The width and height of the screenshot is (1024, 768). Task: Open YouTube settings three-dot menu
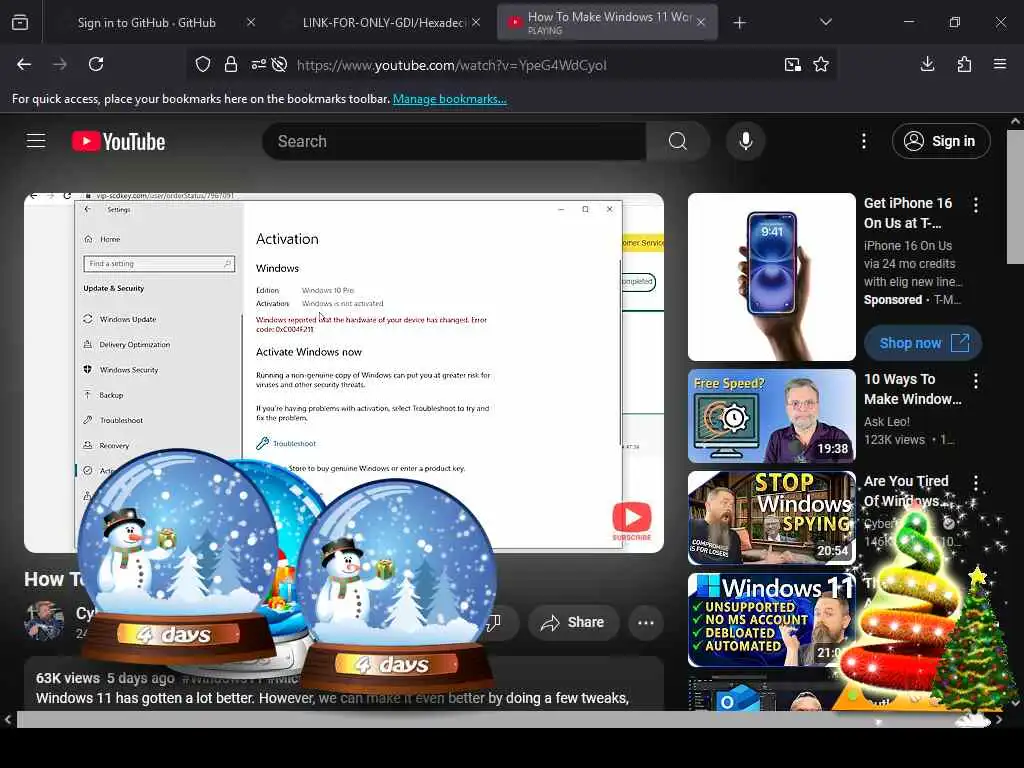tap(864, 141)
